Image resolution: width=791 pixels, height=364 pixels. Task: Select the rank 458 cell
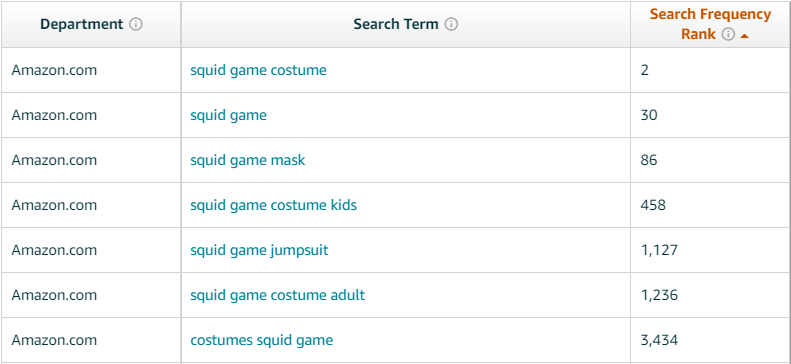click(710, 205)
